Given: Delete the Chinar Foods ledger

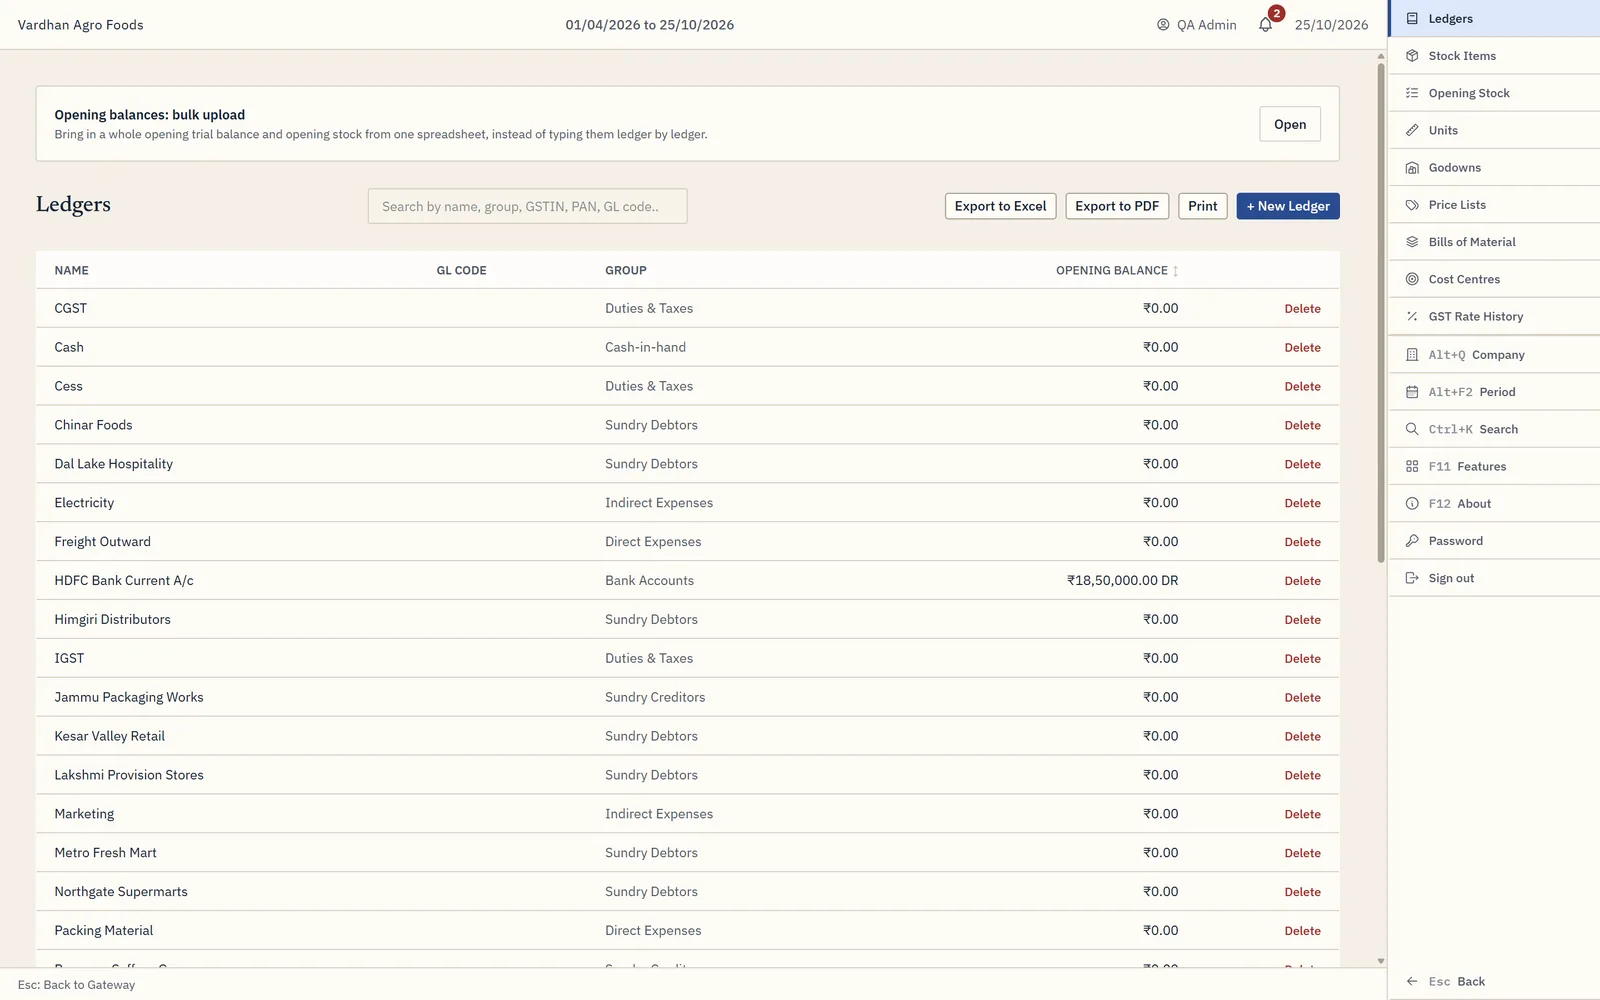Looking at the screenshot, I should coord(1302,425).
